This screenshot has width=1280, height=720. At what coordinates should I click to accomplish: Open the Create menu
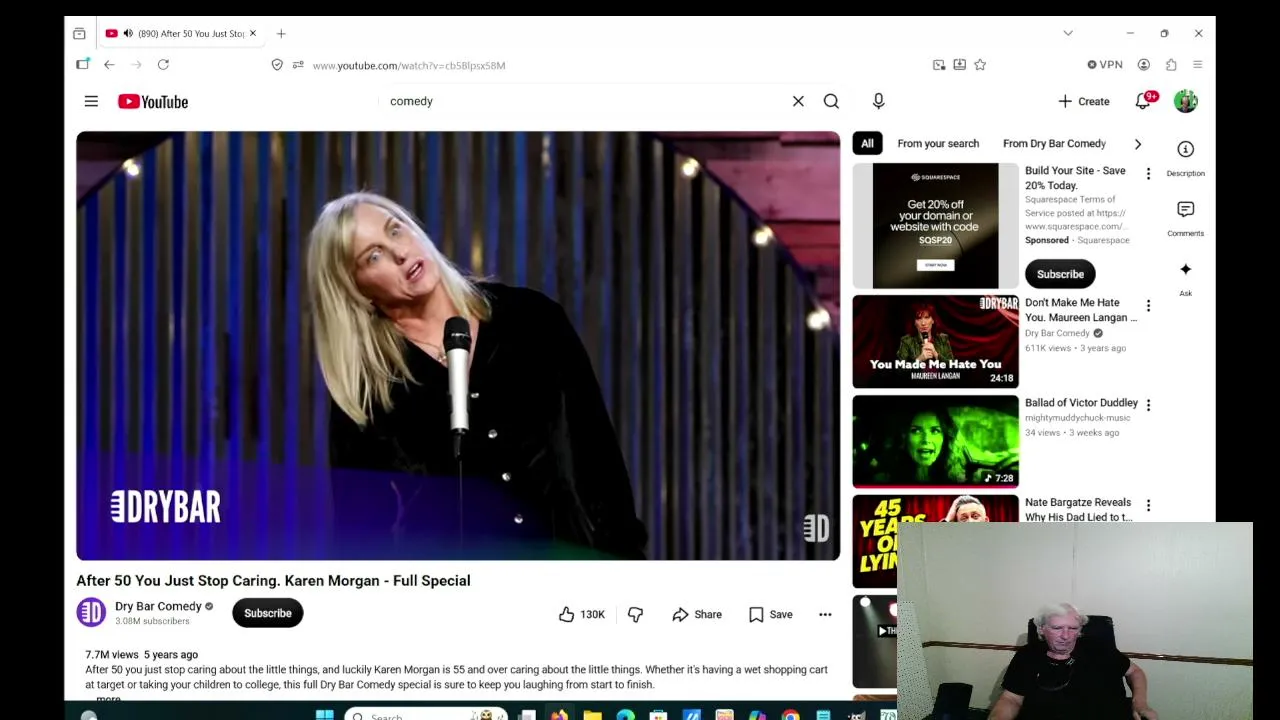click(1084, 101)
